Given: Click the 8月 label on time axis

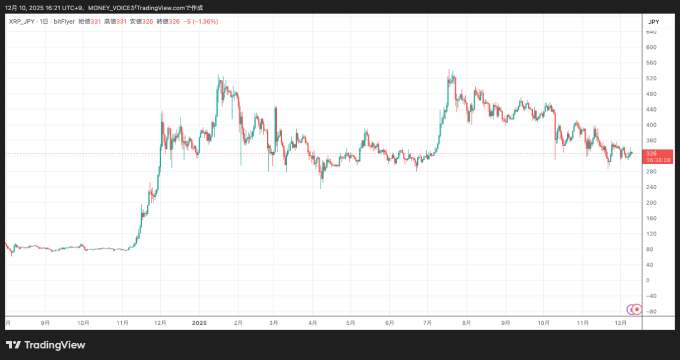Looking at the screenshot, I should pyautogui.click(x=467, y=323).
